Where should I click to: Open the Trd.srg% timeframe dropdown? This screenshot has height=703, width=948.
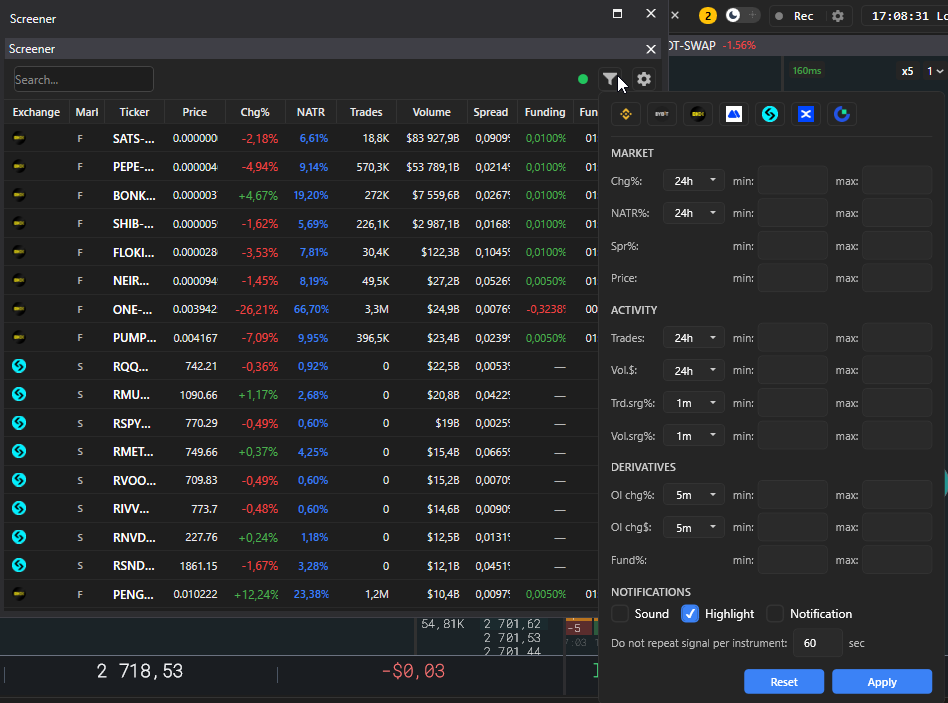[693, 403]
